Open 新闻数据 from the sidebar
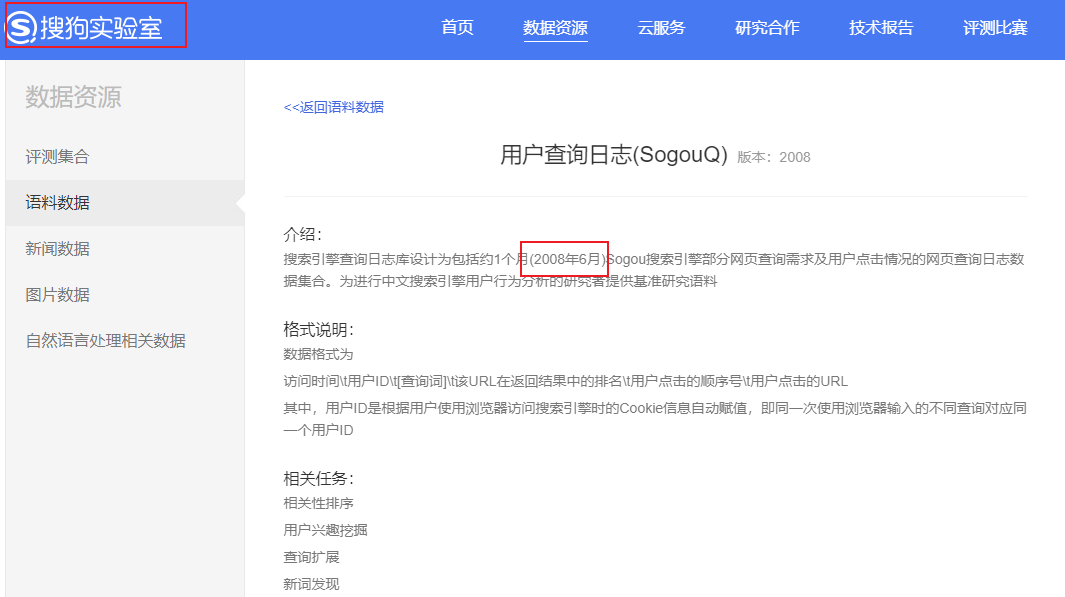 pyautogui.click(x=58, y=249)
